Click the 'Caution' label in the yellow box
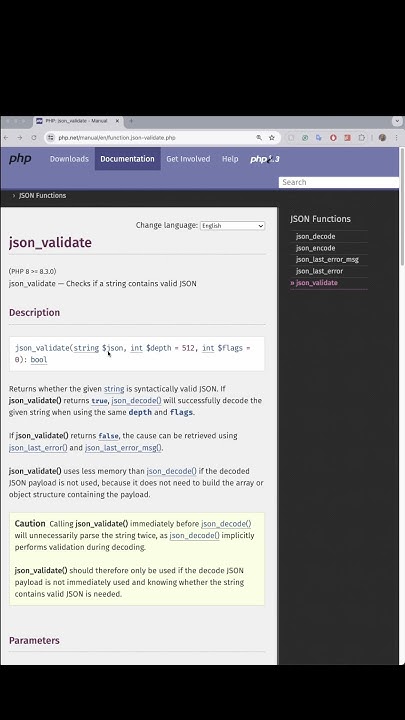 (x=30, y=523)
